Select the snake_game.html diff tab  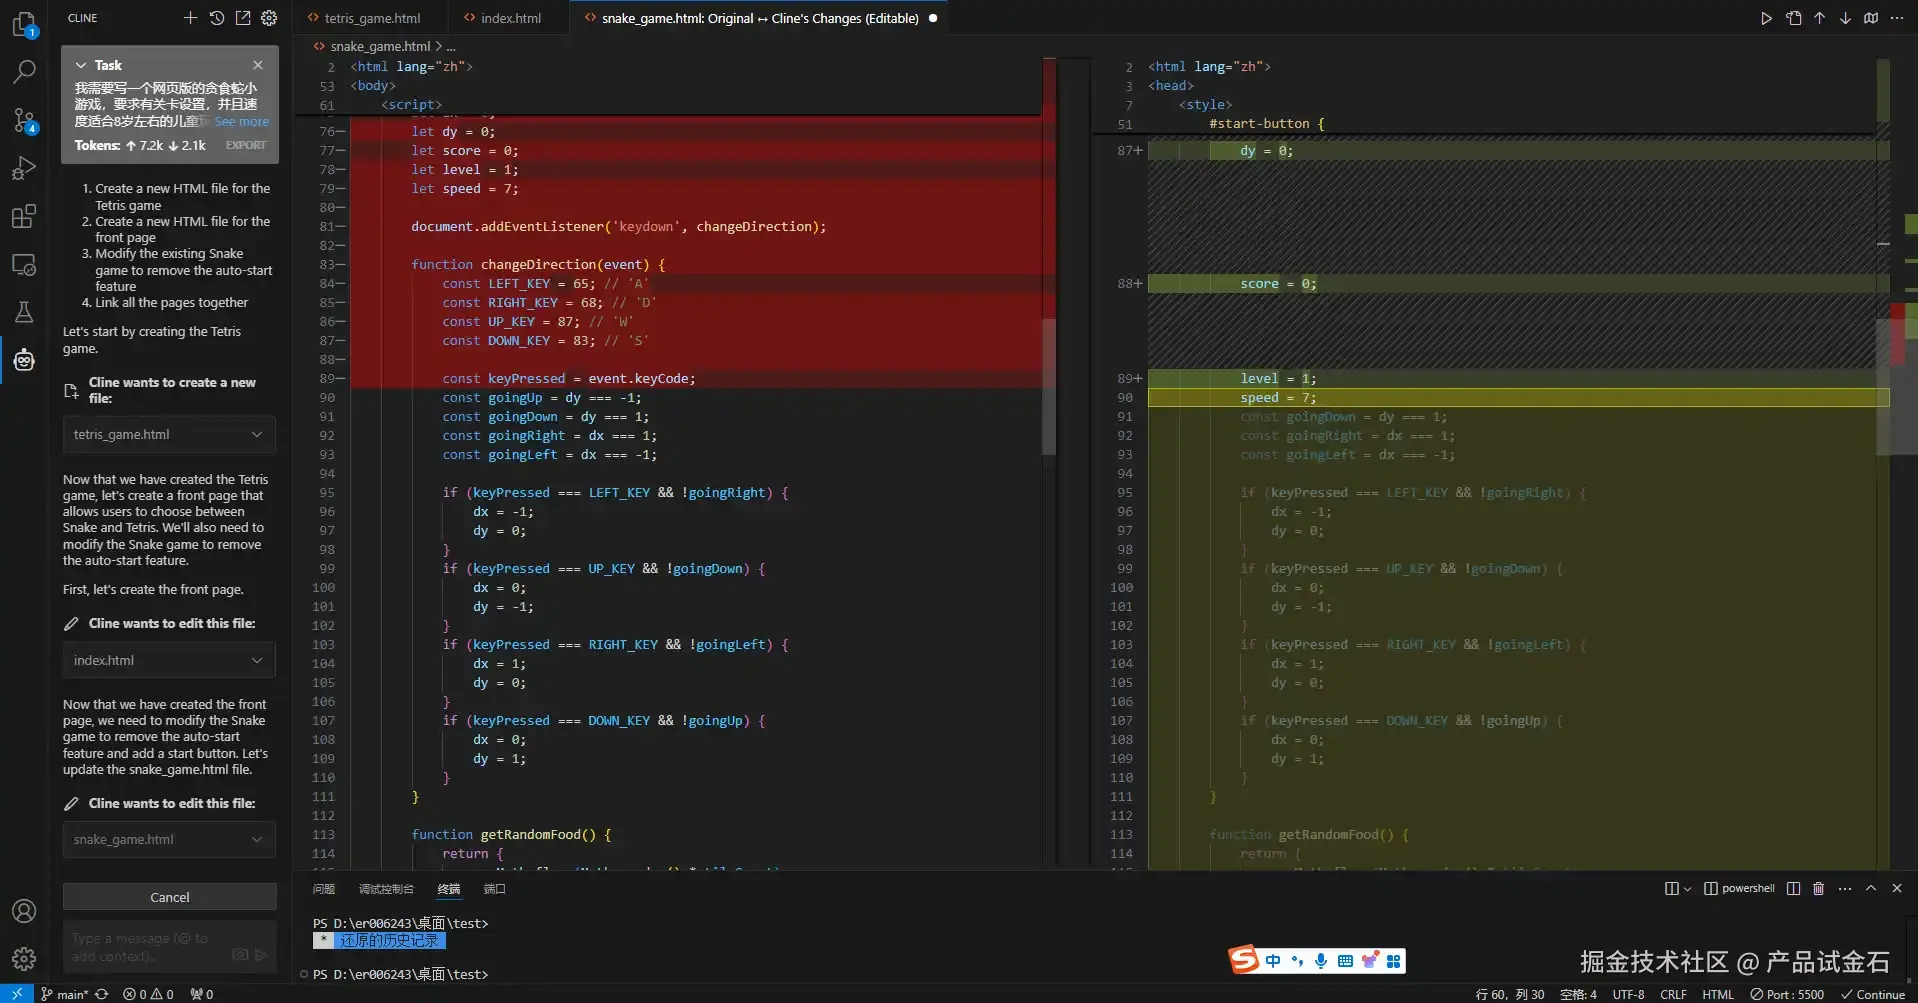[x=760, y=18]
